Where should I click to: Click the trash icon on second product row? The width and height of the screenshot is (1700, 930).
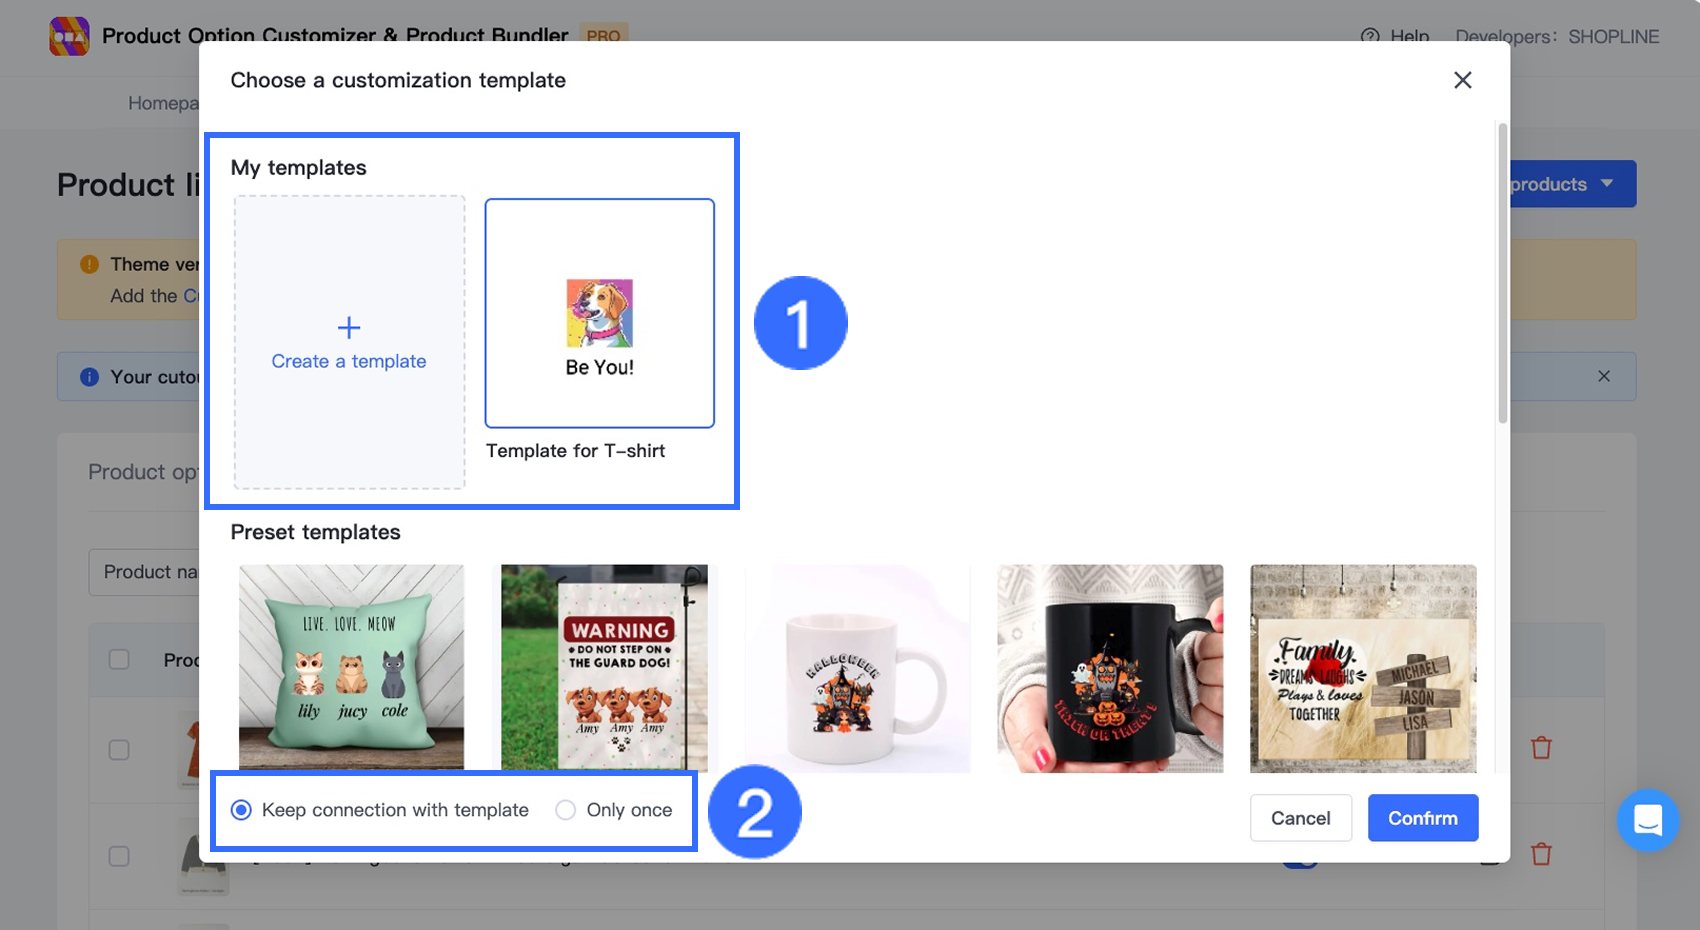1541,854
